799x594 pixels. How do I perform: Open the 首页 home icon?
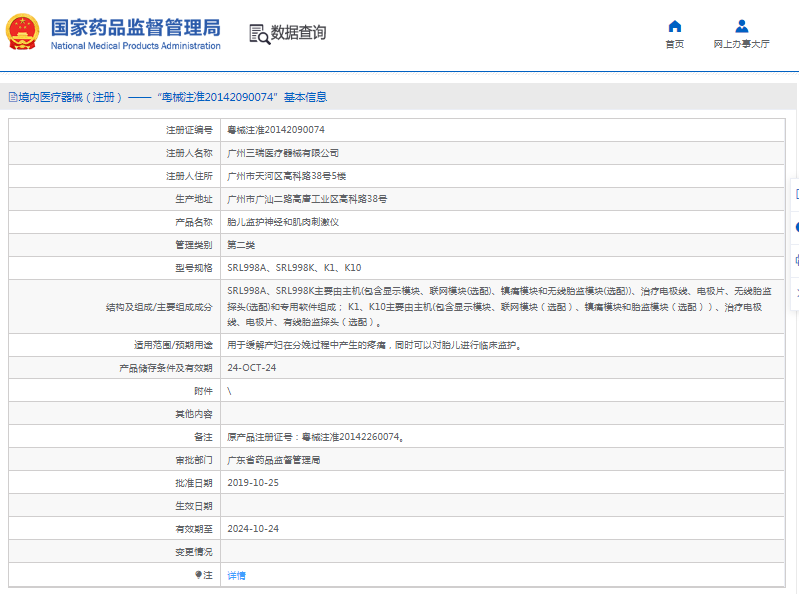click(675, 26)
